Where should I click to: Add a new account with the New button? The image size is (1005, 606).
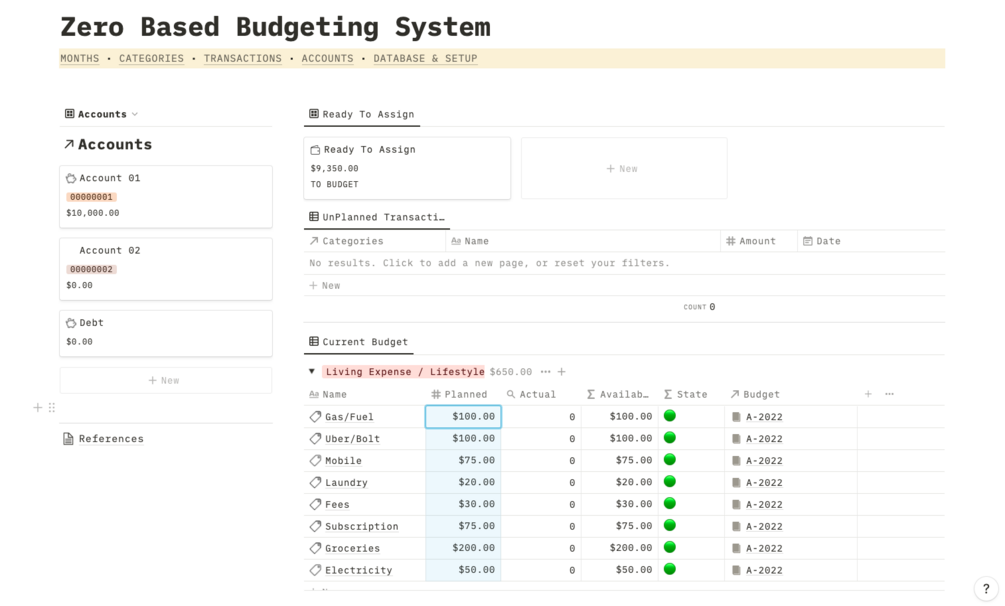(x=166, y=380)
